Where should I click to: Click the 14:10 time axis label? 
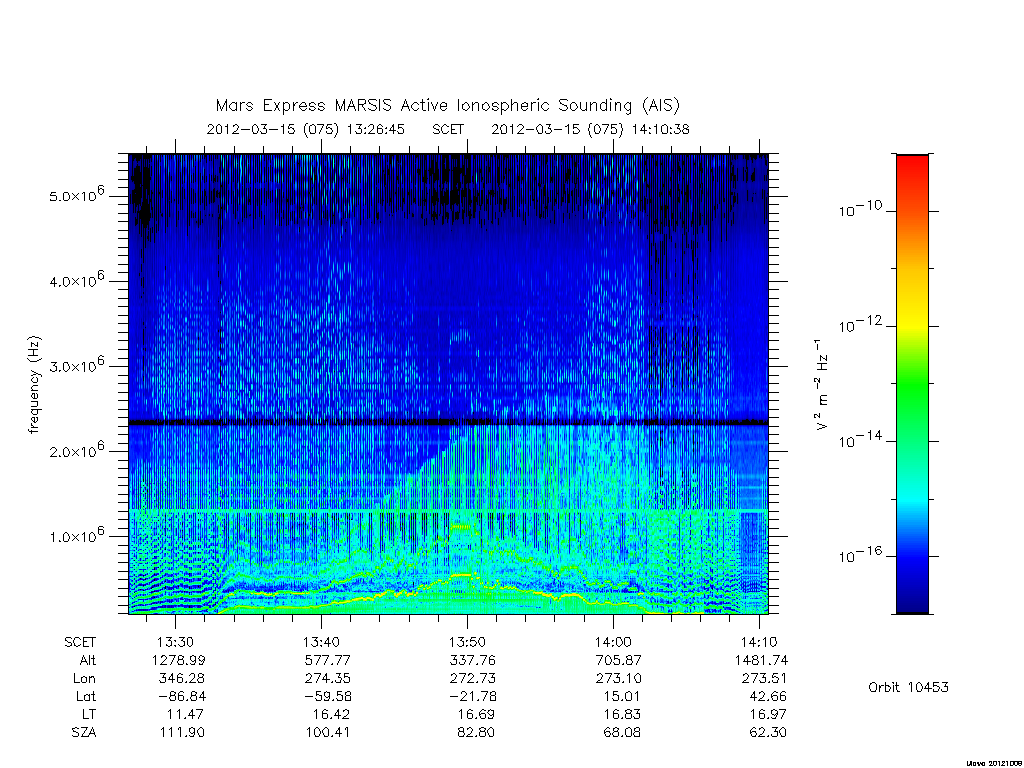pyautogui.click(x=759, y=642)
